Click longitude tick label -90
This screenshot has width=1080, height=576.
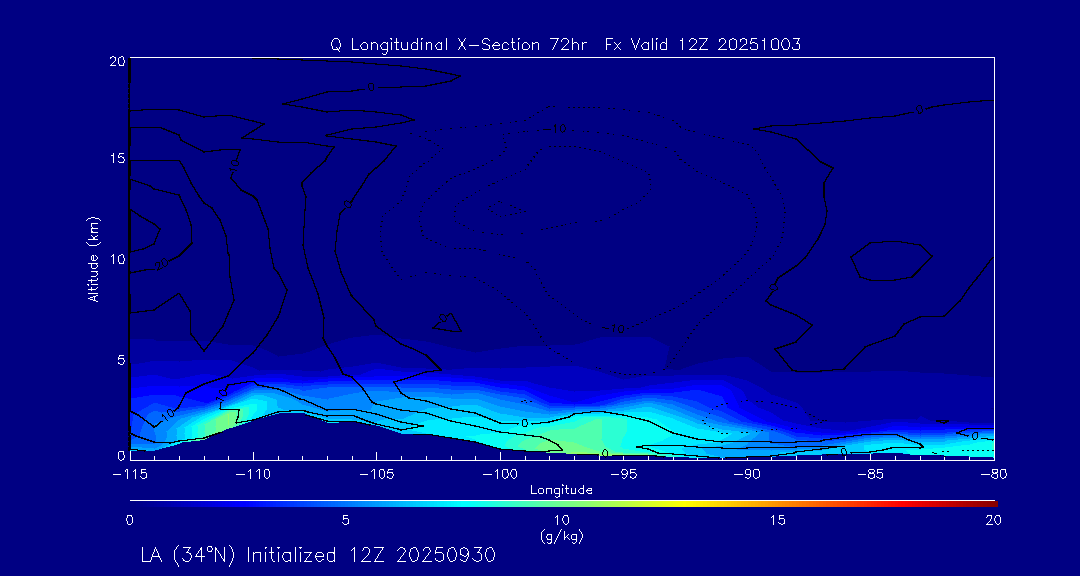coord(747,475)
